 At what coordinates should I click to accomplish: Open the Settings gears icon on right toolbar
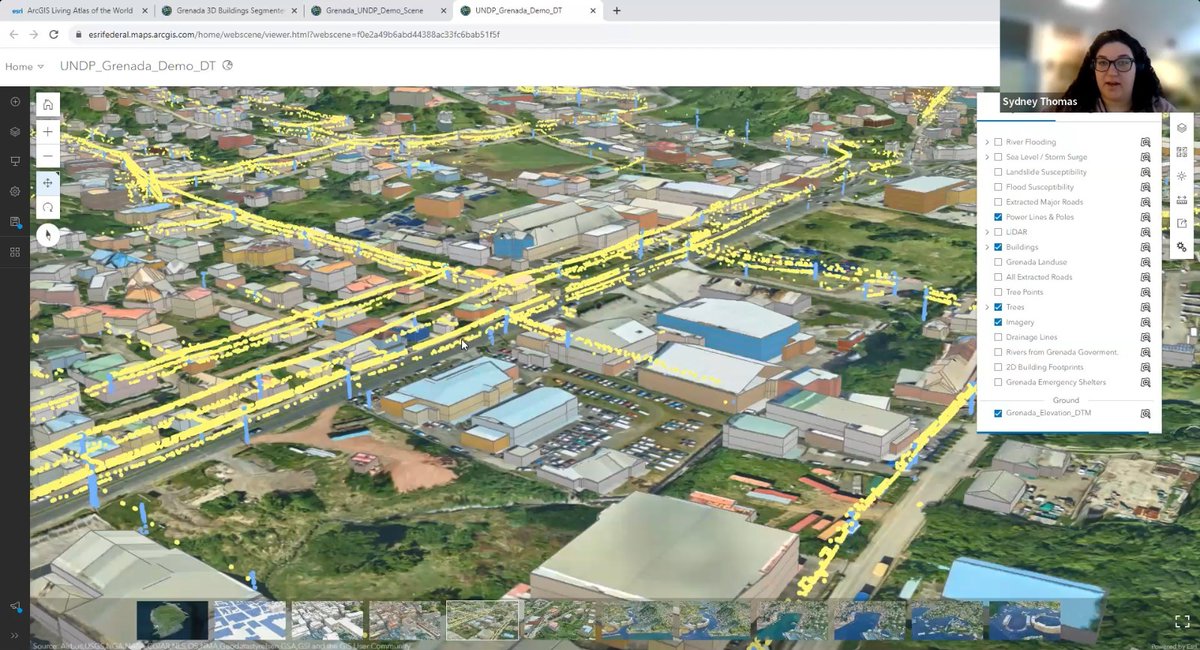1182,247
